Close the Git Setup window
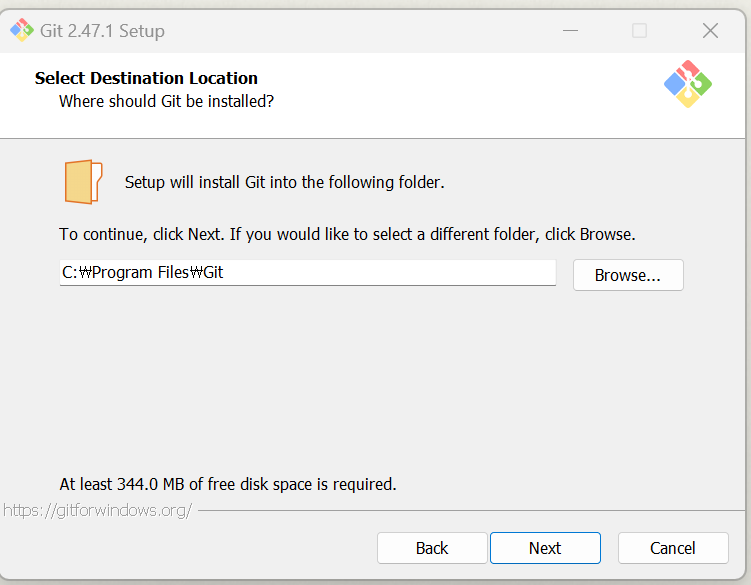 [710, 31]
